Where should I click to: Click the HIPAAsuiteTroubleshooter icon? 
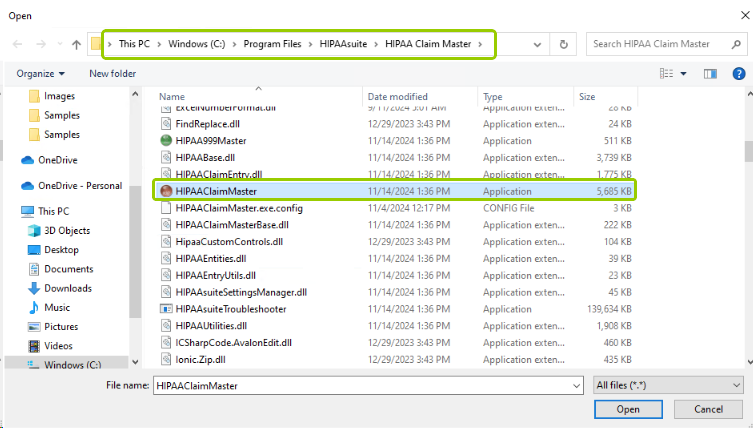[166, 309]
